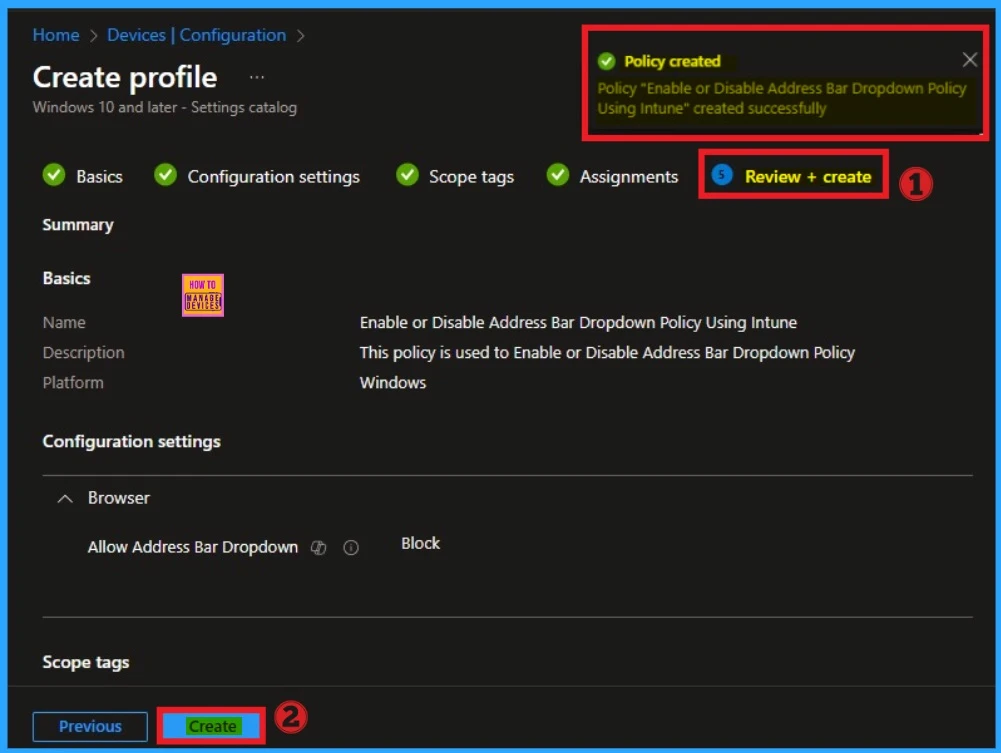Click the Windows 10 and later subtitle text
1001x753 pixels.
click(x=165, y=107)
